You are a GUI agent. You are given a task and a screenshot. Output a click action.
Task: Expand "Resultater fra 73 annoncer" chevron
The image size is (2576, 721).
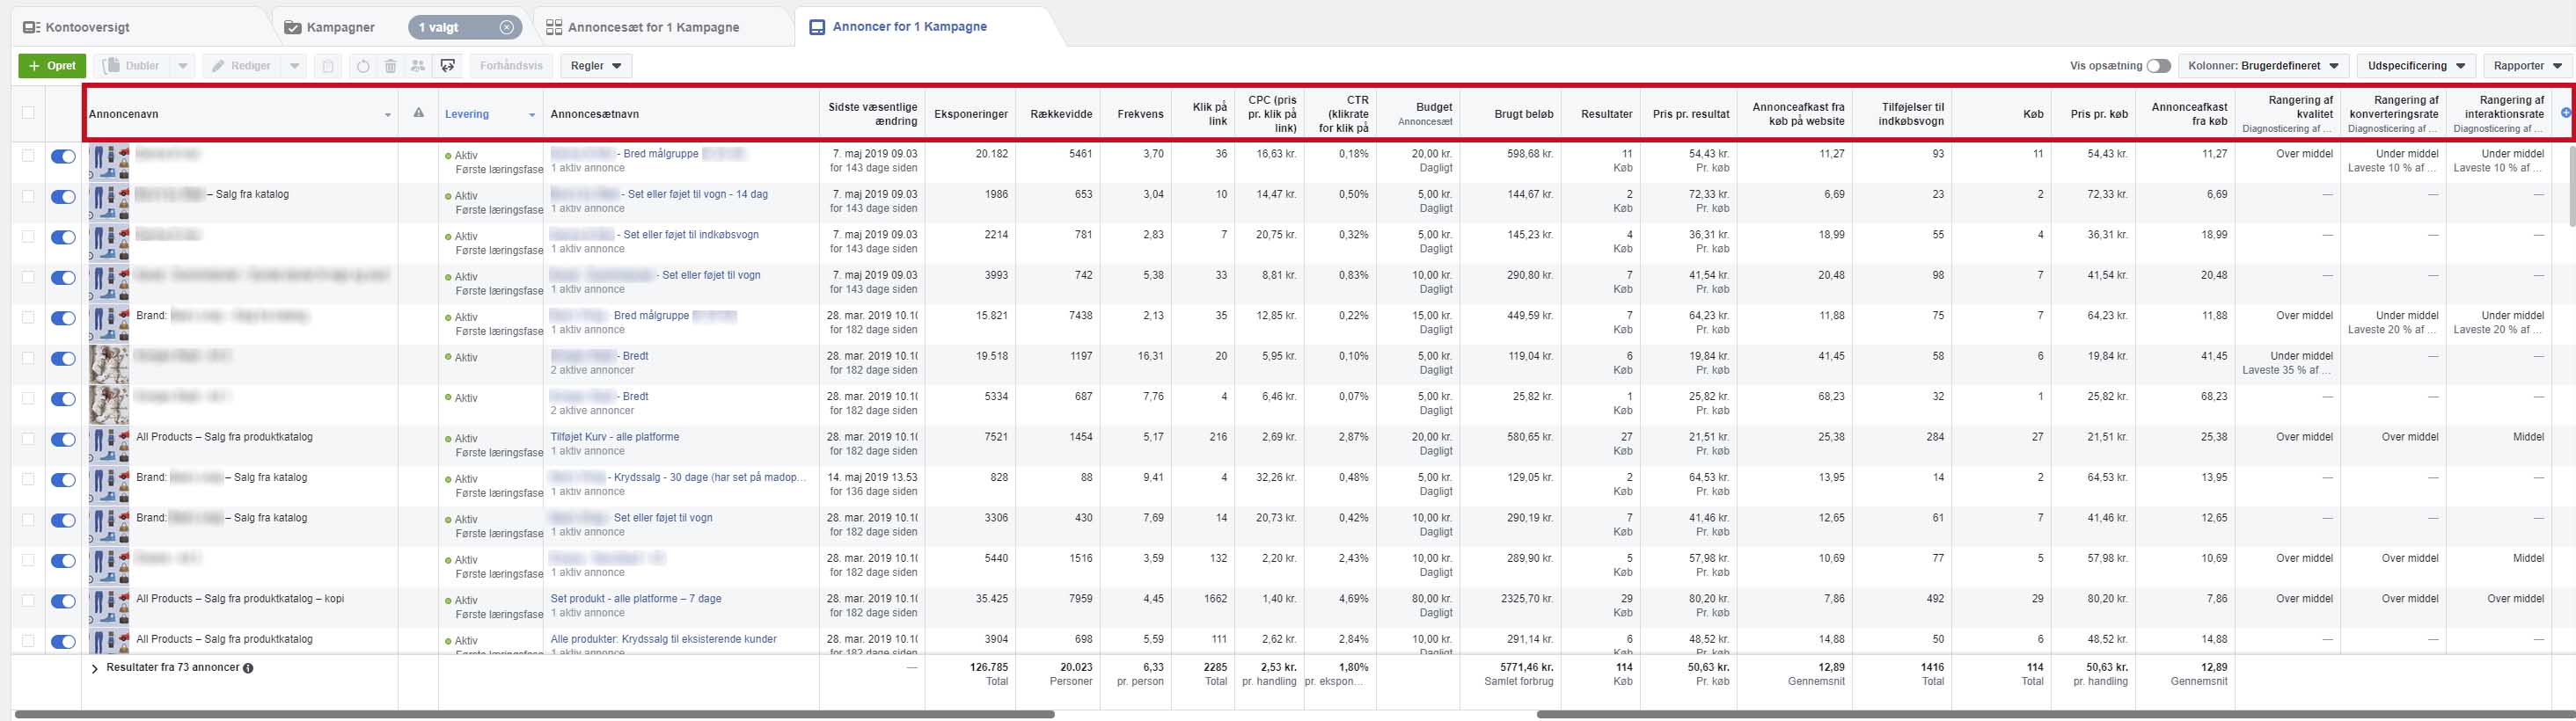coord(95,668)
